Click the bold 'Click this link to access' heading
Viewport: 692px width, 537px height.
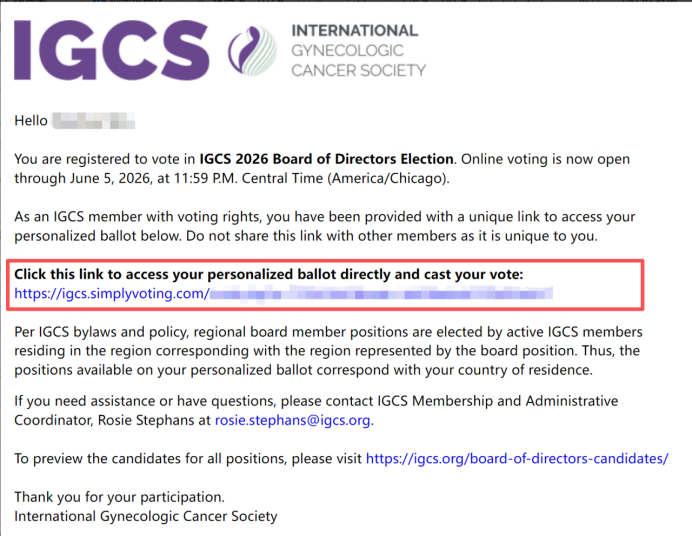coord(268,274)
